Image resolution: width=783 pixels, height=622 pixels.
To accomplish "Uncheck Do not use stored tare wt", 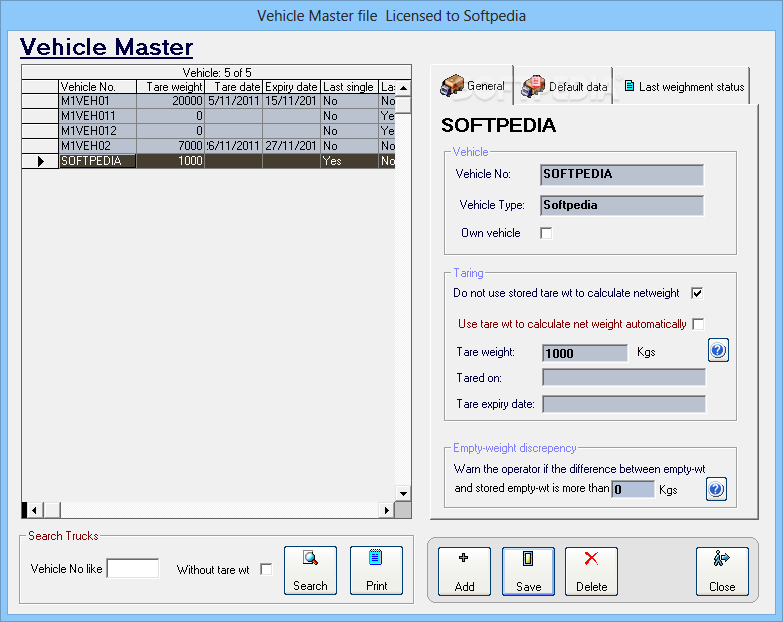I will [x=697, y=293].
